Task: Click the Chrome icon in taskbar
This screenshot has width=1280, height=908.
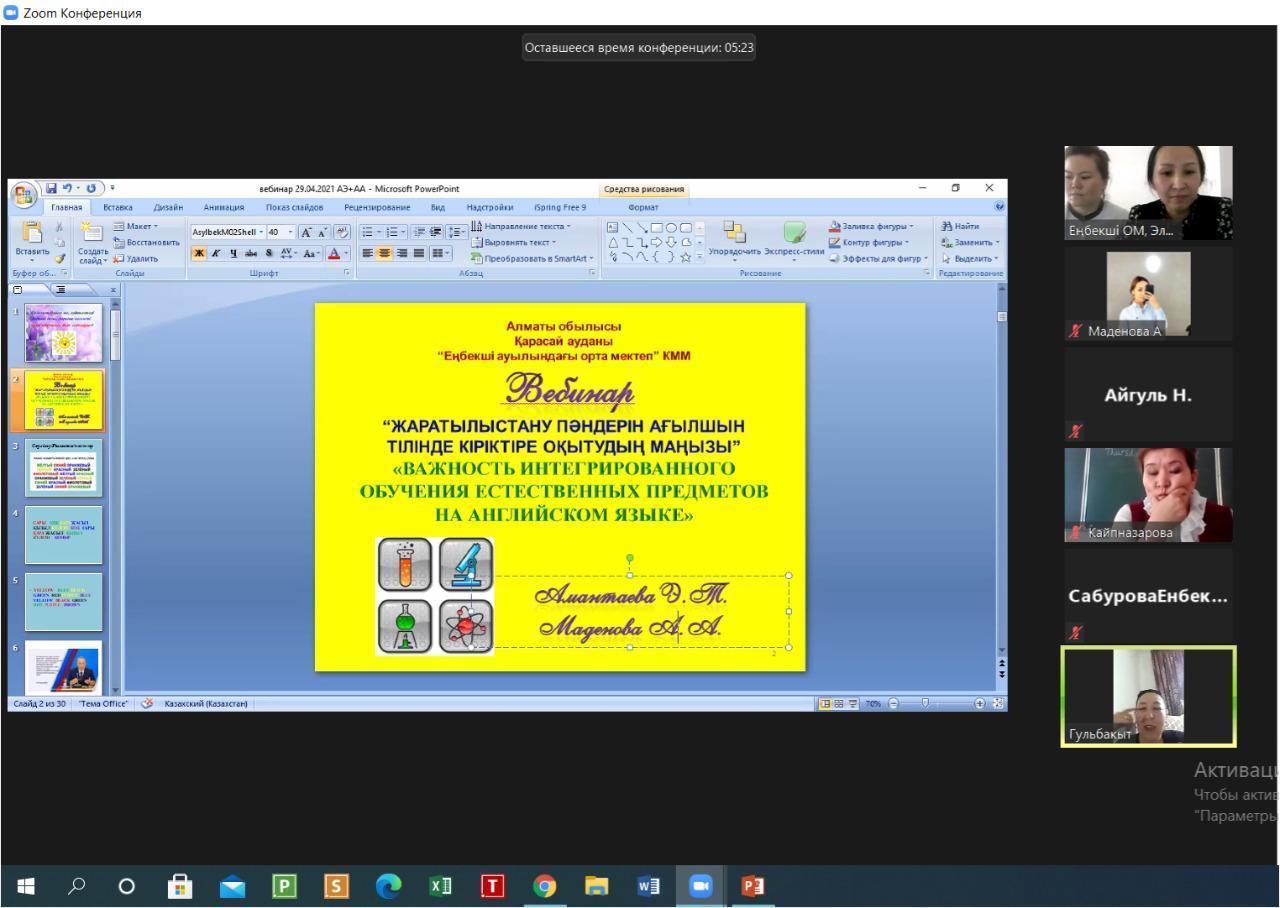Action: (545, 886)
